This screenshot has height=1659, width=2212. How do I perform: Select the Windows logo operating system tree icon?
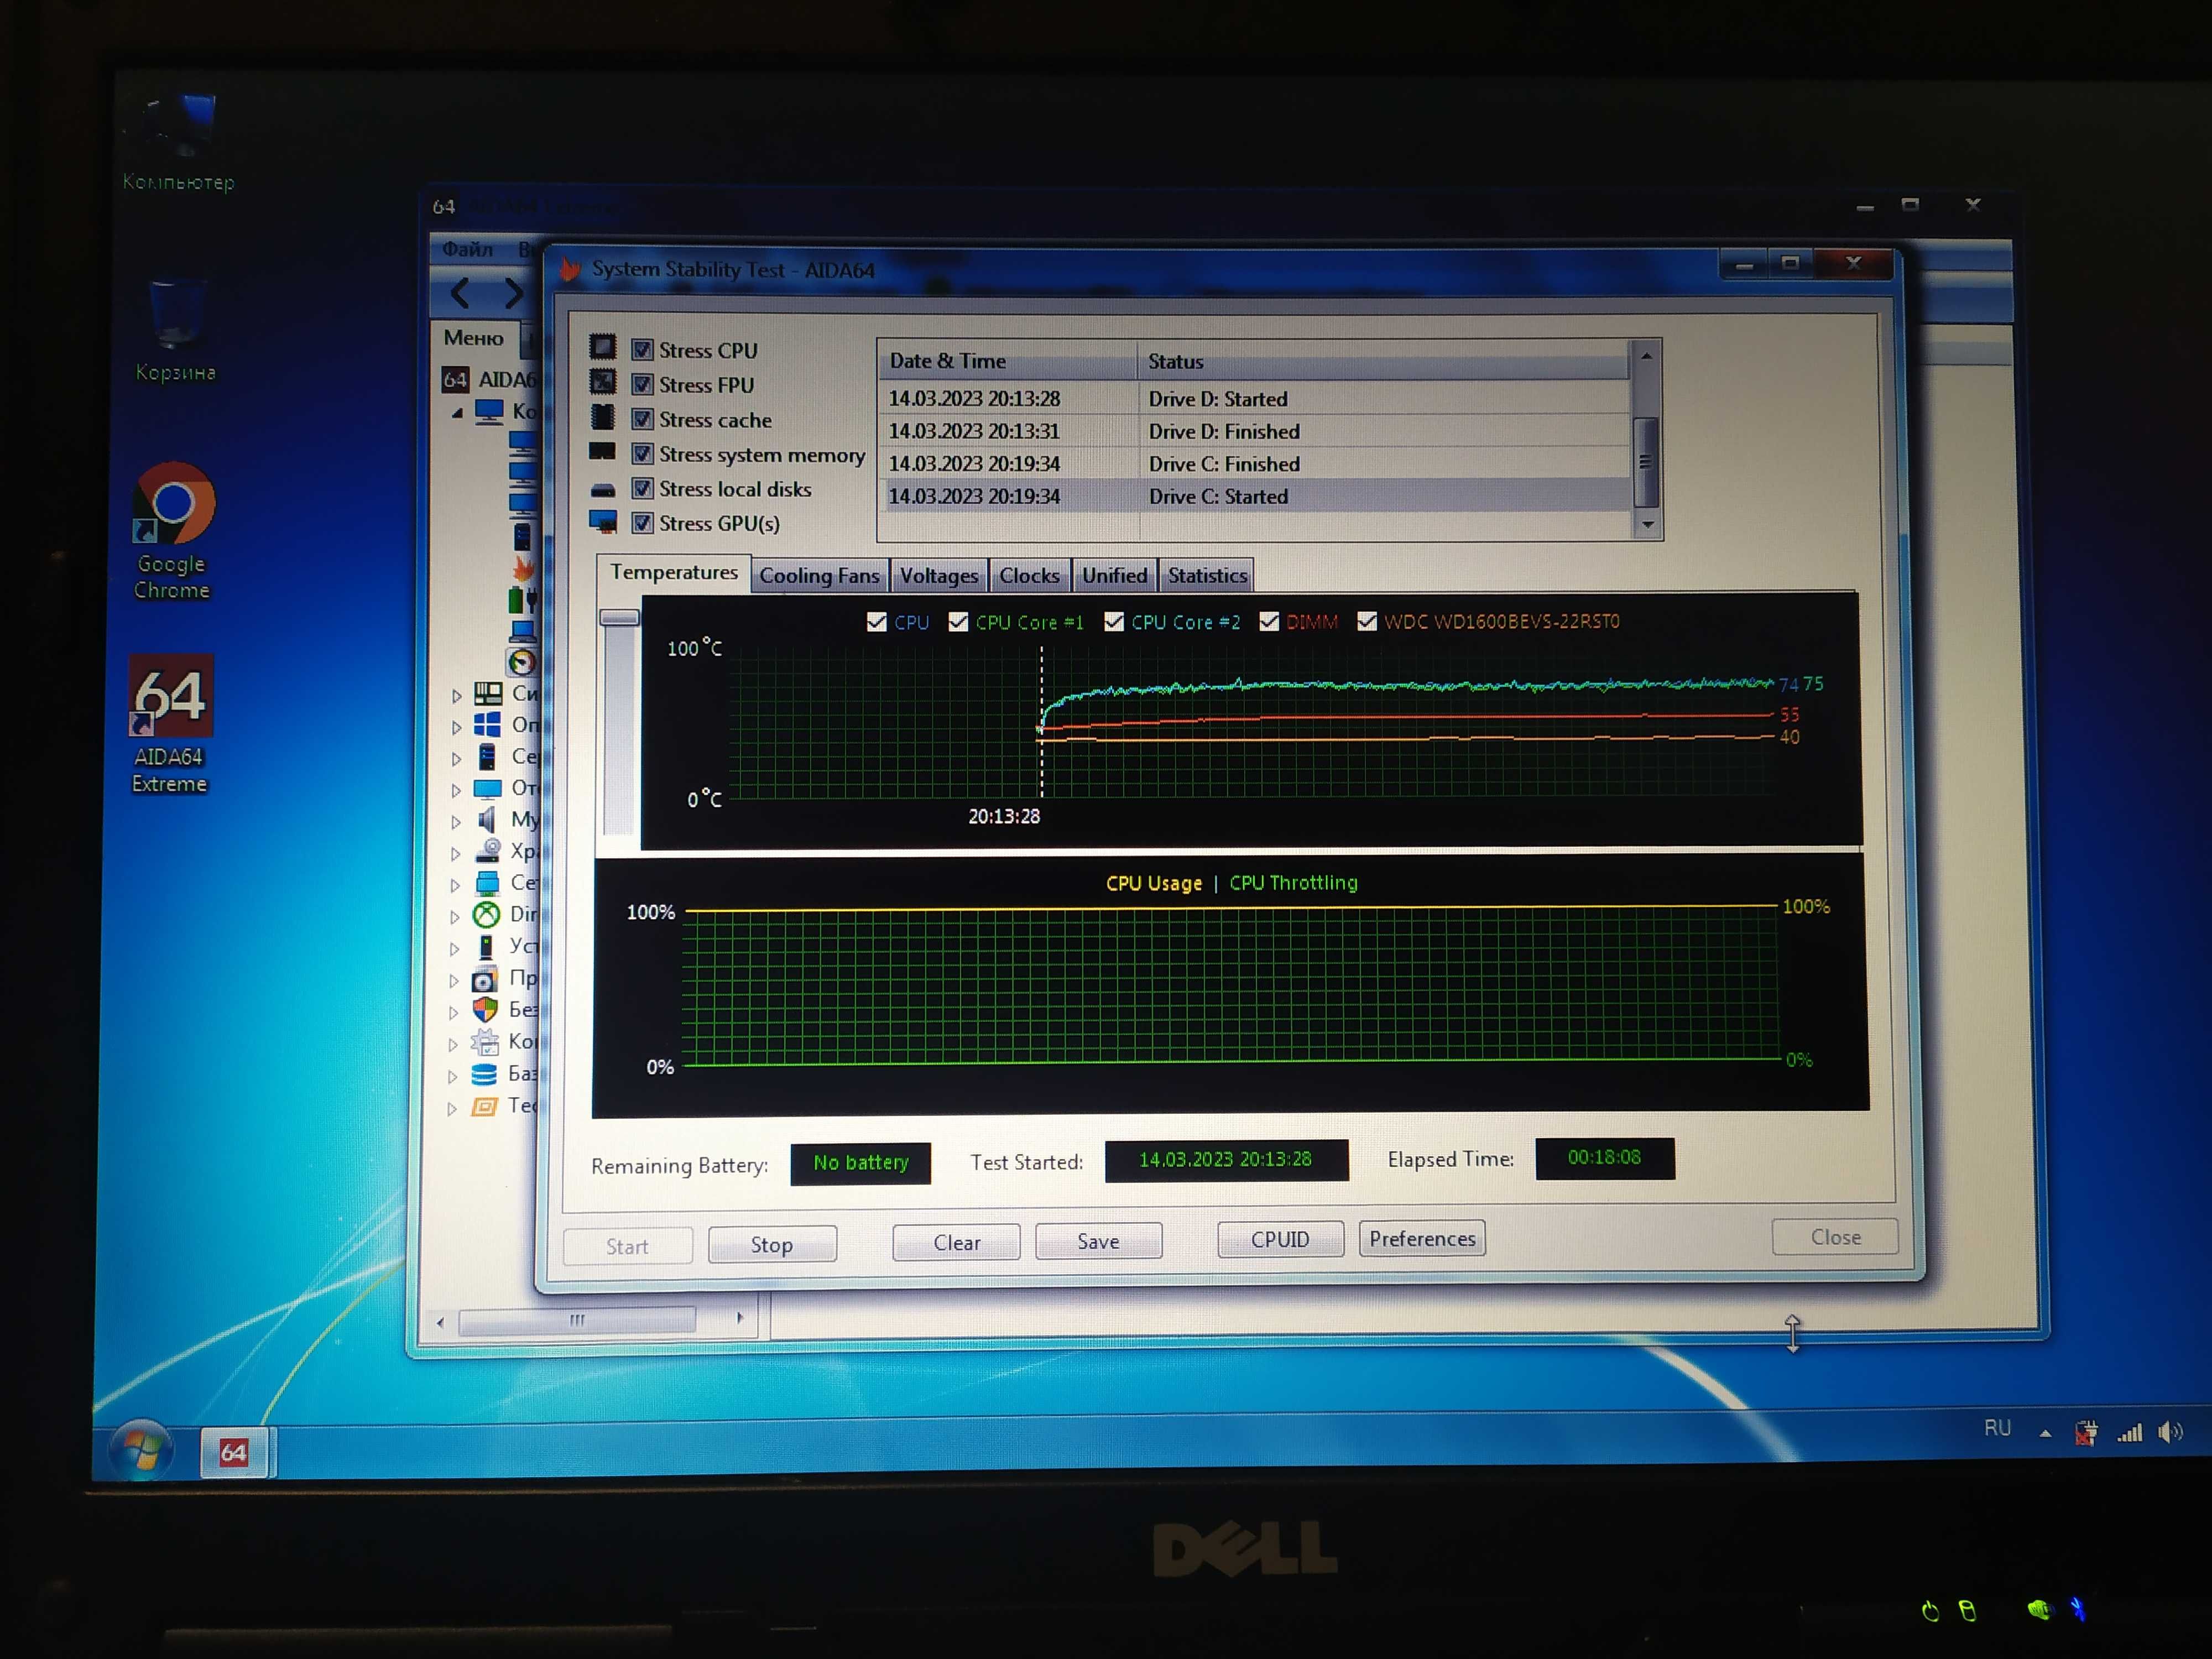click(x=487, y=724)
